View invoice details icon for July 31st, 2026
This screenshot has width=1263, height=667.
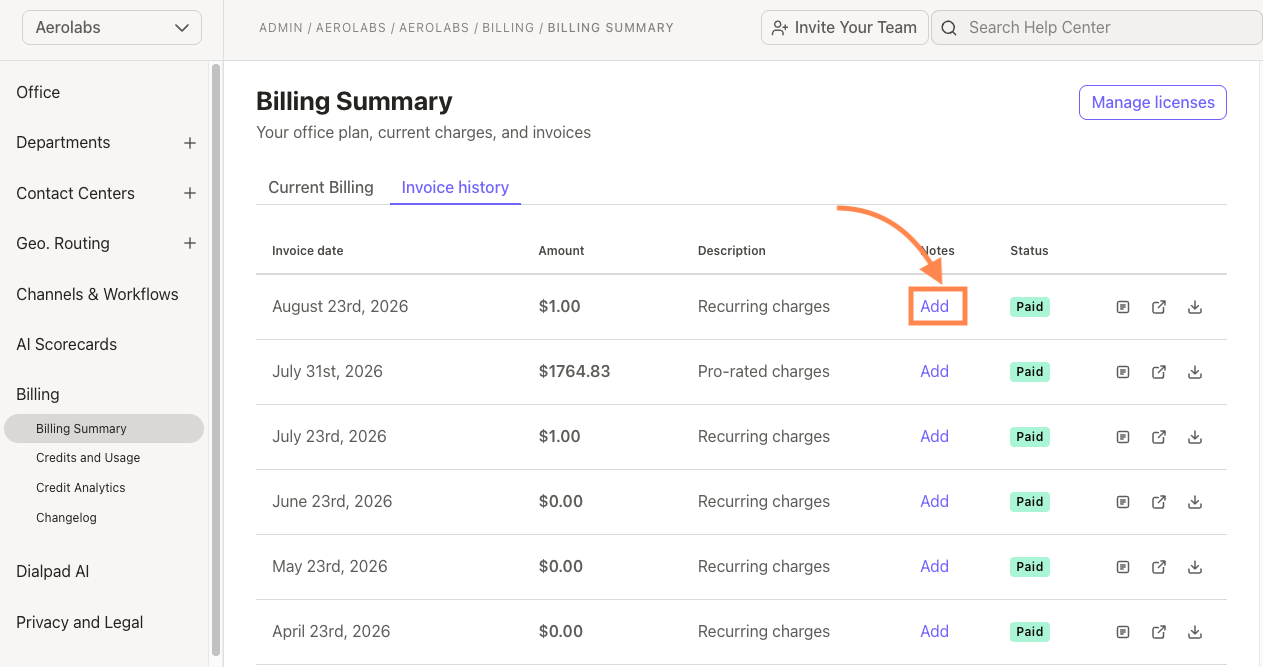(1123, 372)
